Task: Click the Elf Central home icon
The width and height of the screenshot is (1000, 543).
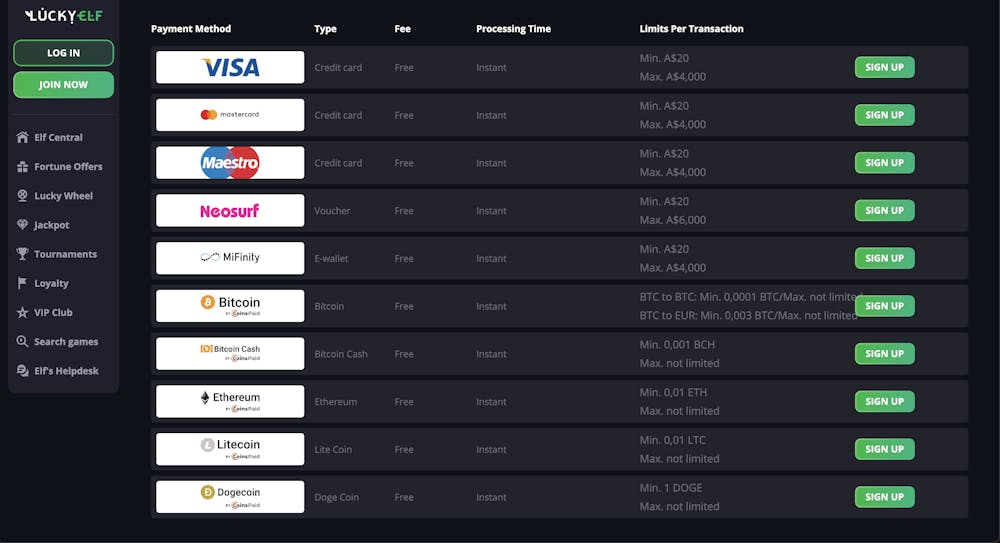Action: click(x=22, y=137)
